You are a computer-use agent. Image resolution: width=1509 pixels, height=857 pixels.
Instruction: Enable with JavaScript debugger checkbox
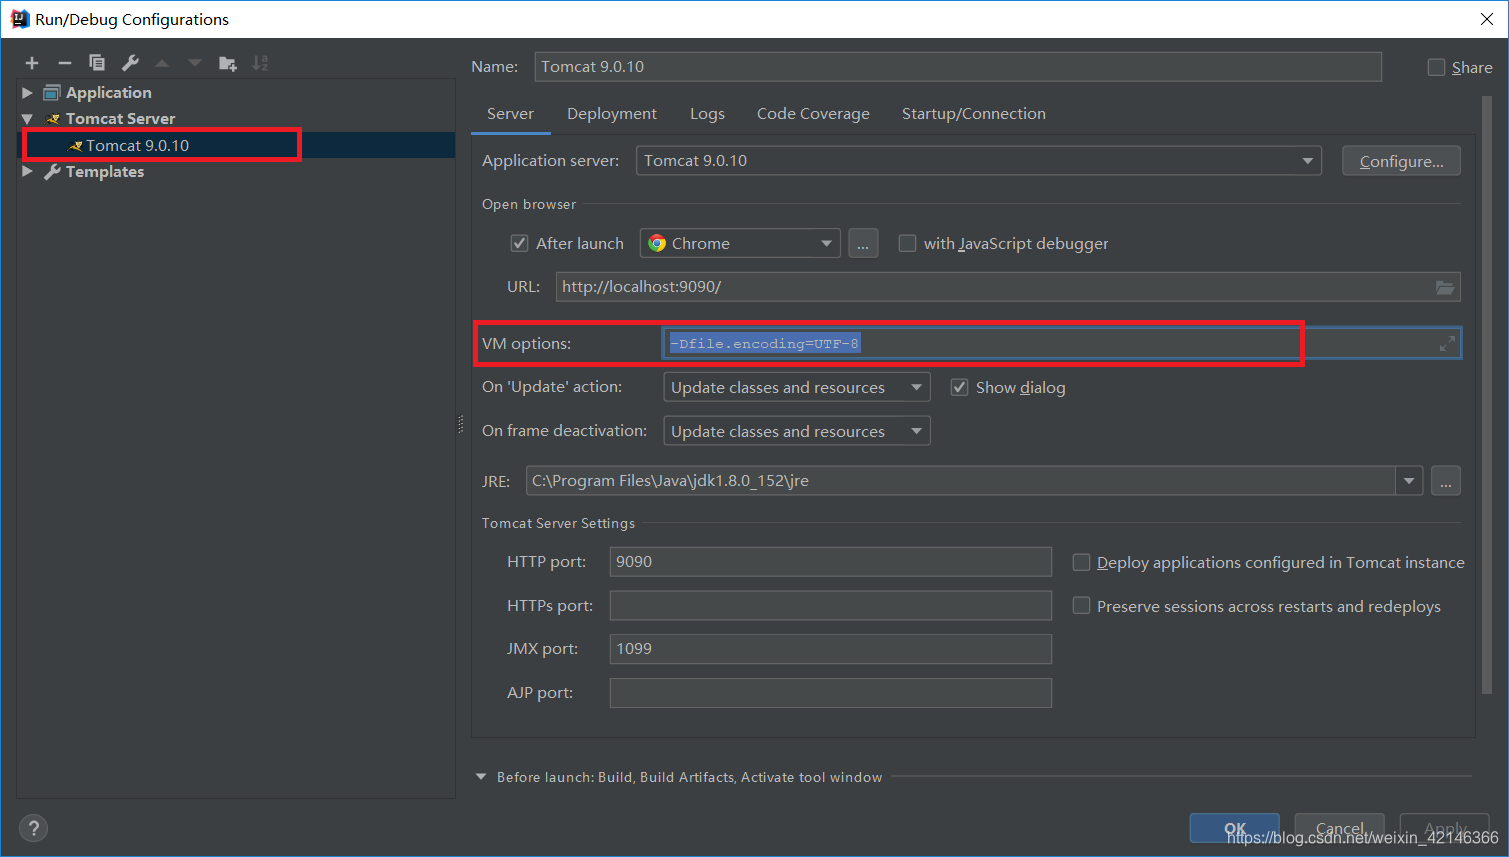pos(907,243)
